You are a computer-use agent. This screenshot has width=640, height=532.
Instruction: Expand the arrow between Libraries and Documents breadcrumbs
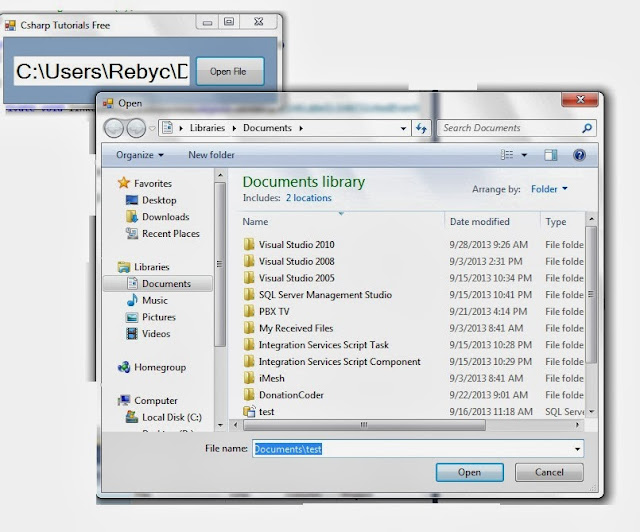coord(234,128)
